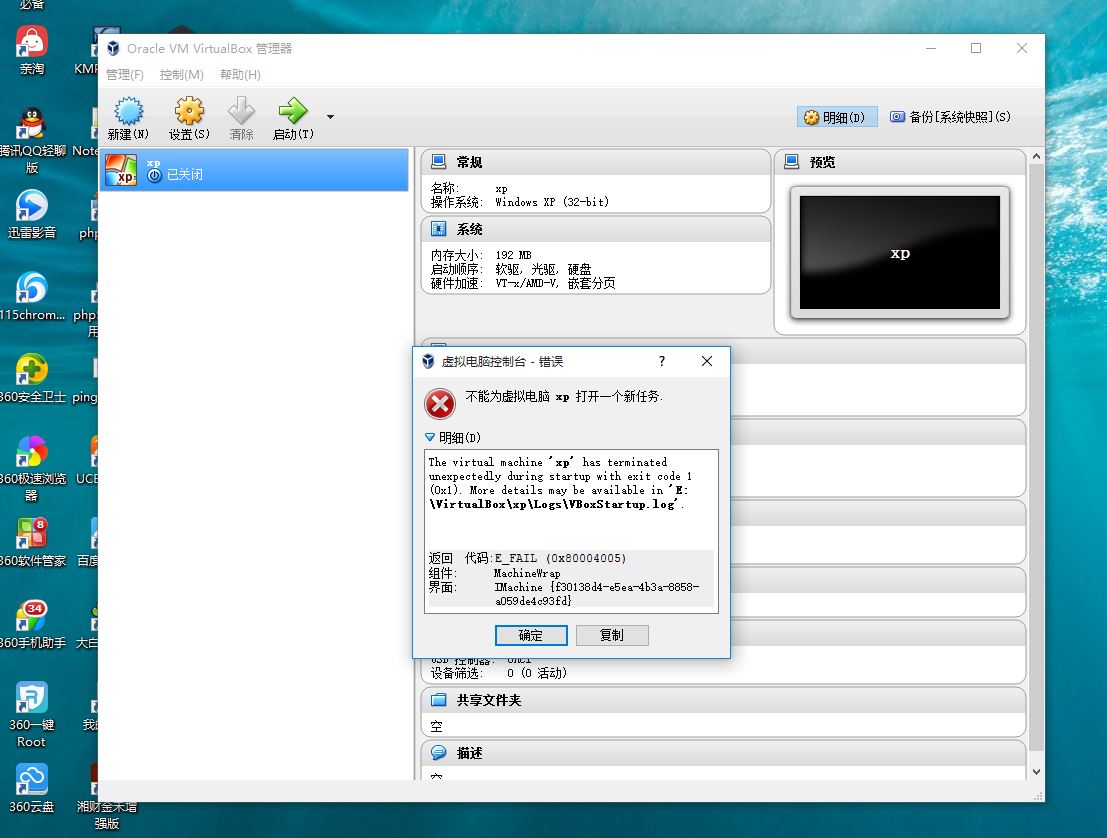
Task: Click the New (新建) toolbar icon
Action: [128, 112]
